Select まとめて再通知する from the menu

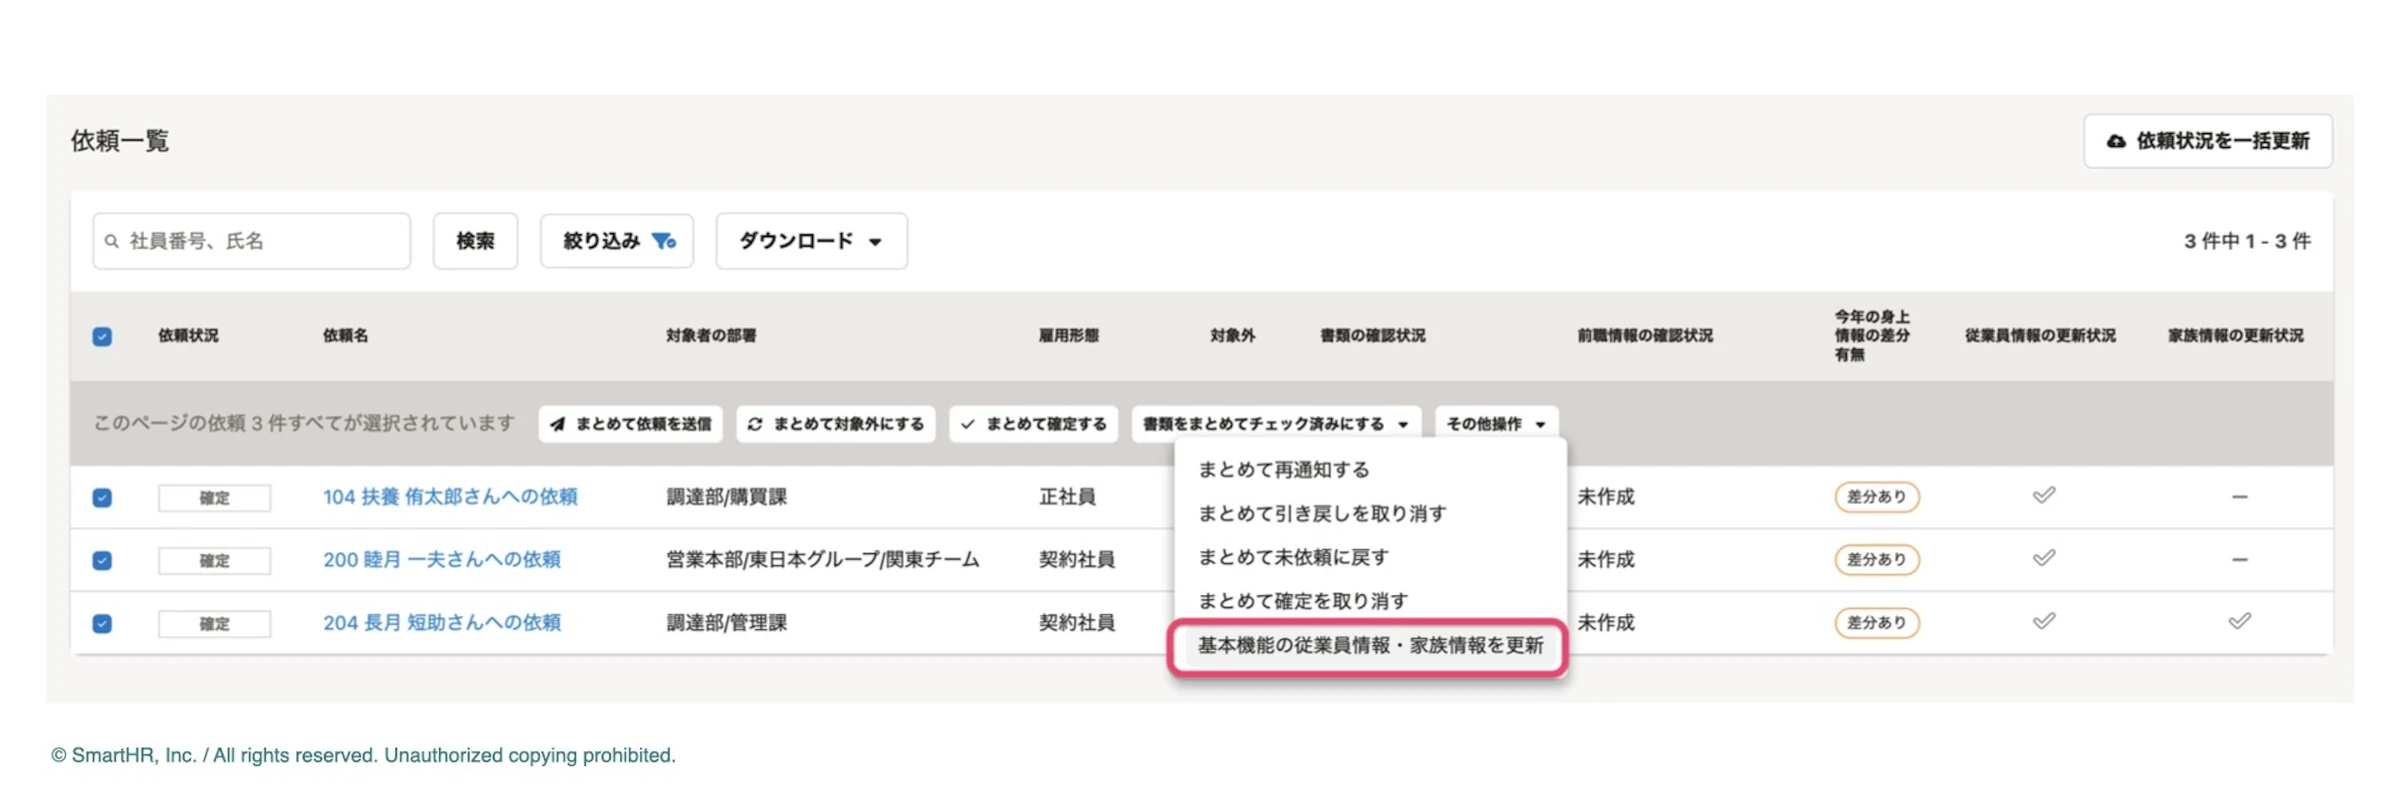pyautogui.click(x=1284, y=469)
